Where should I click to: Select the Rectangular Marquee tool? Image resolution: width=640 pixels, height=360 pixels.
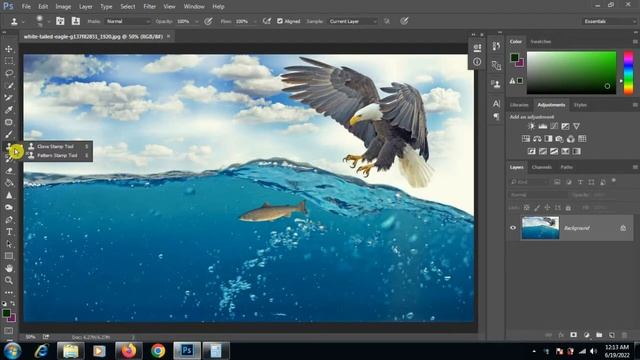point(9,61)
